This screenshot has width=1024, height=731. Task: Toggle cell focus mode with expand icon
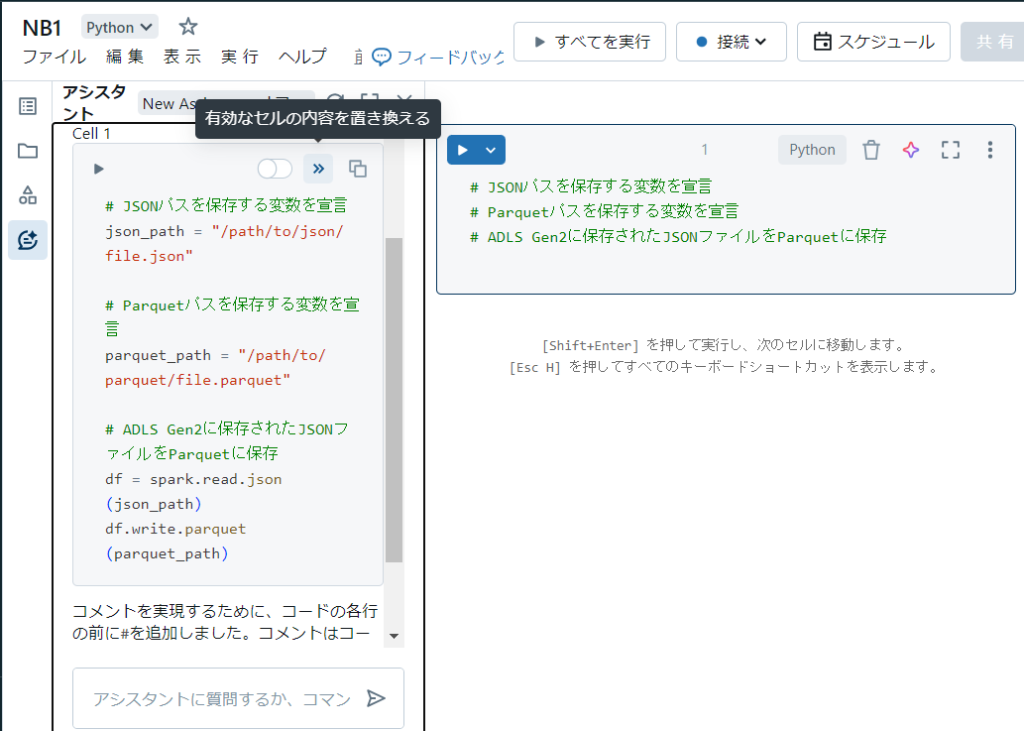tap(950, 150)
